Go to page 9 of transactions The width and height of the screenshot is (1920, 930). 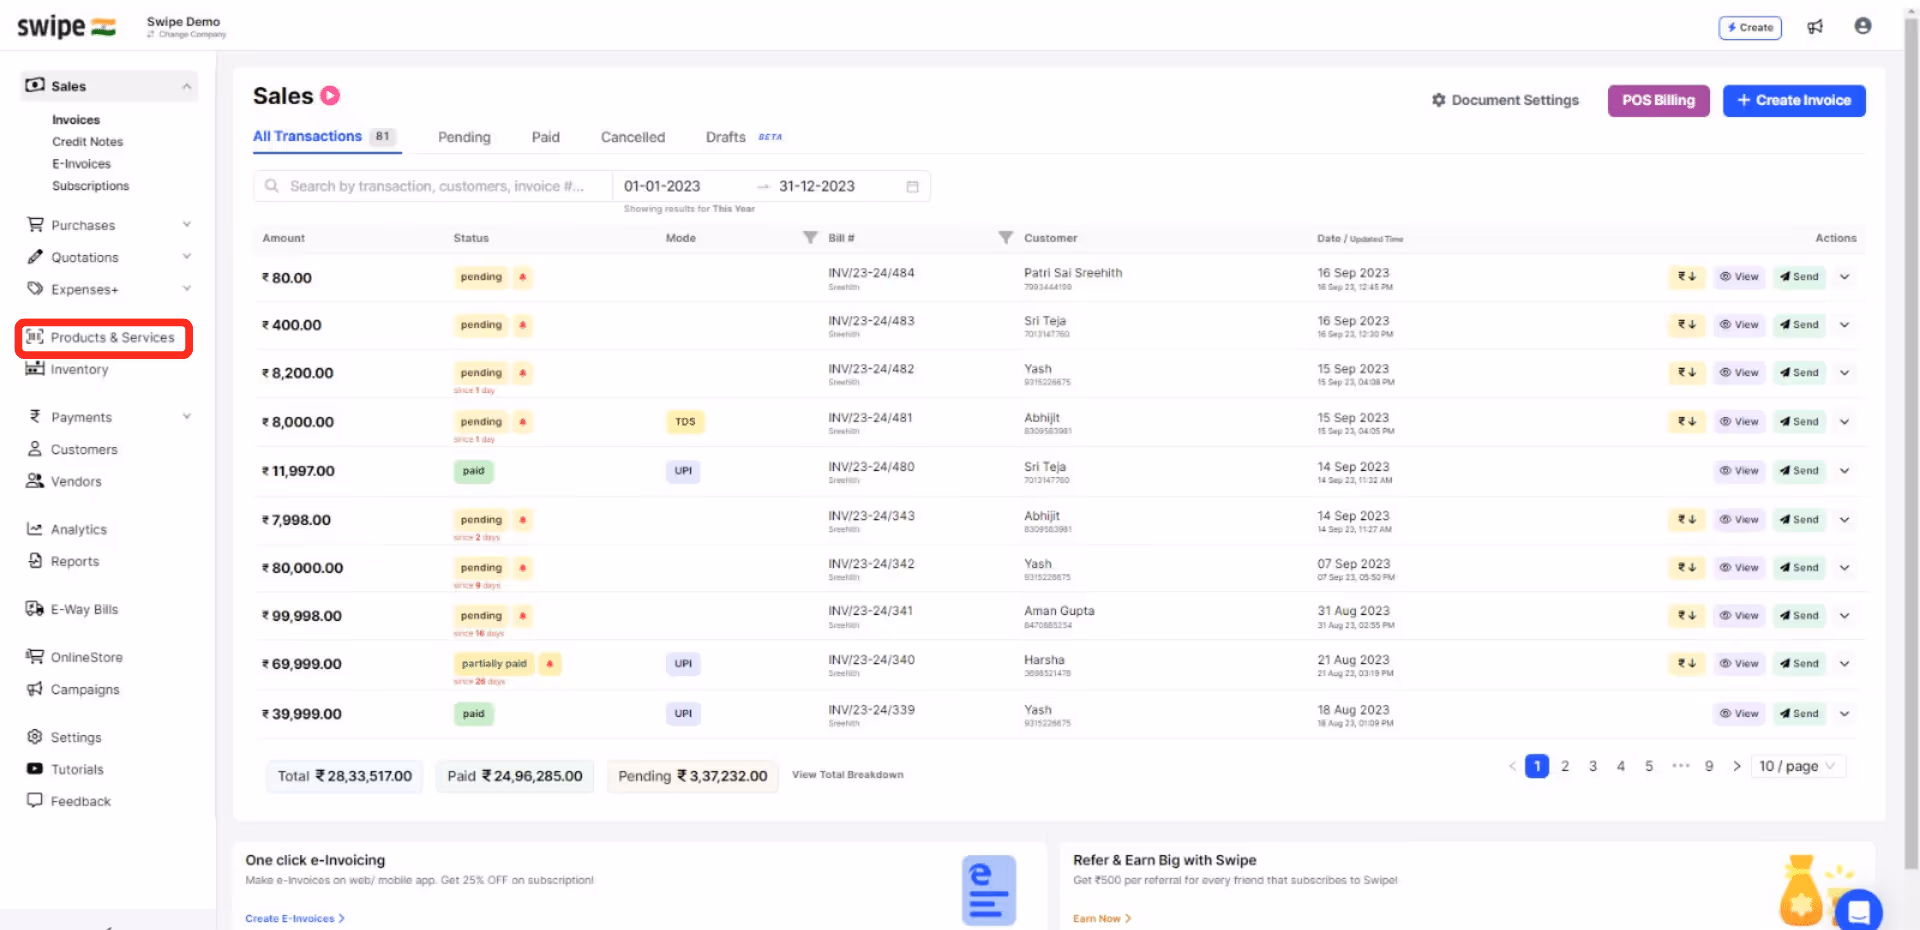click(1709, 766)
